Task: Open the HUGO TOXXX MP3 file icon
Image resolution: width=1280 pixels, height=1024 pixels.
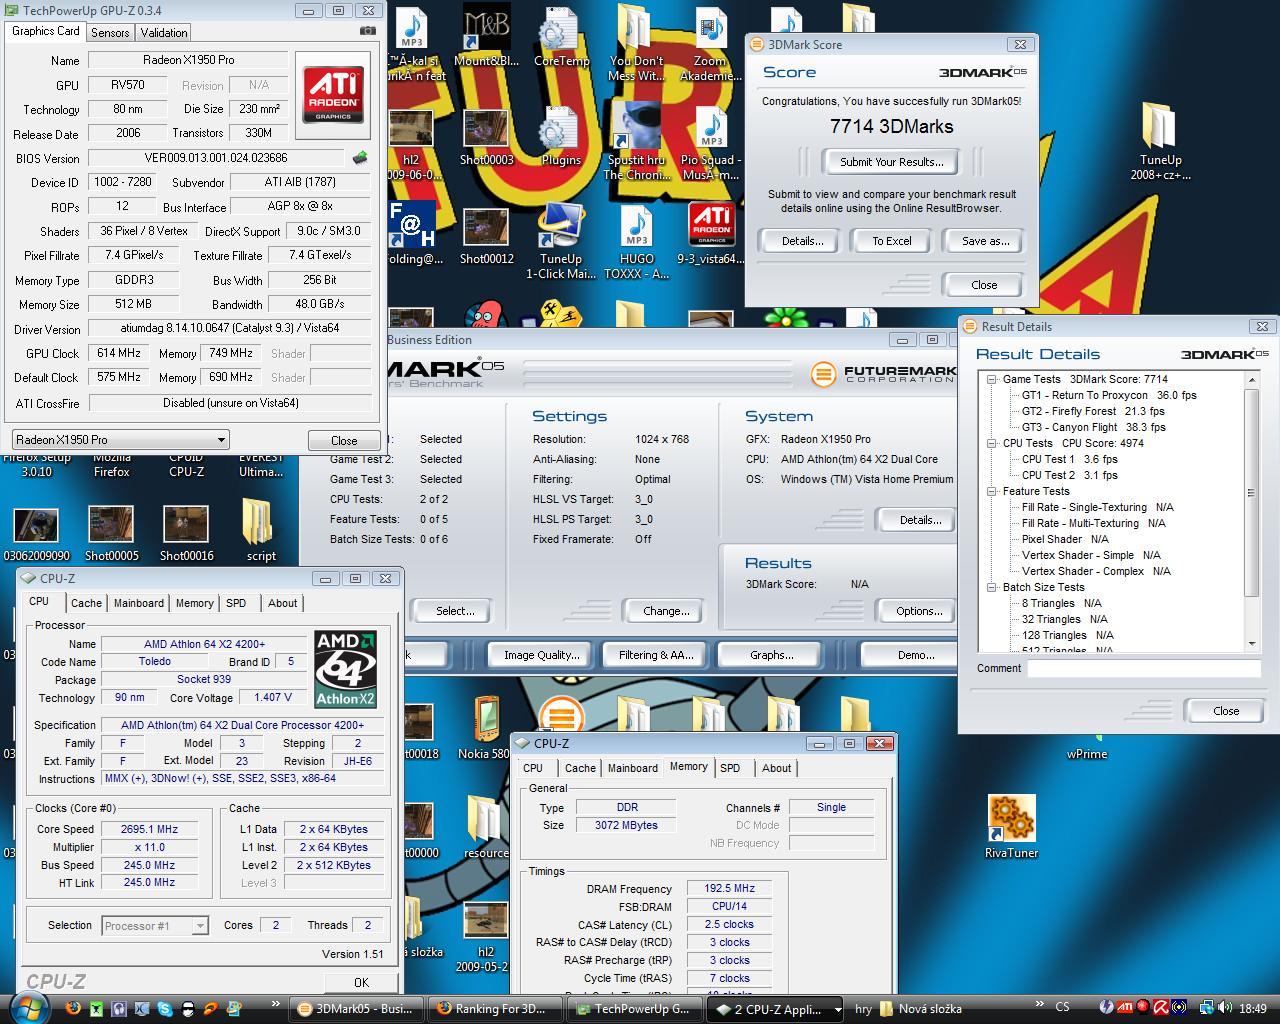Action: [x=636, y=241]
